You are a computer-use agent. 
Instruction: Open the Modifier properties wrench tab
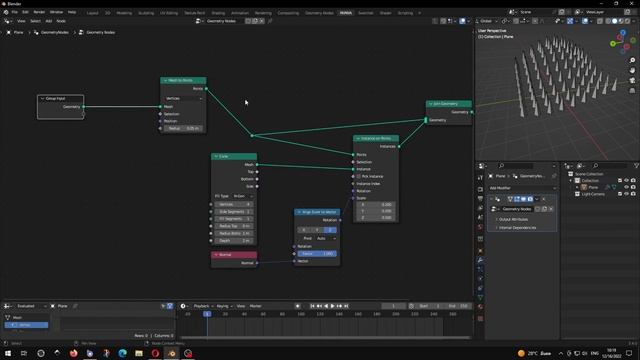pos(480,260)
